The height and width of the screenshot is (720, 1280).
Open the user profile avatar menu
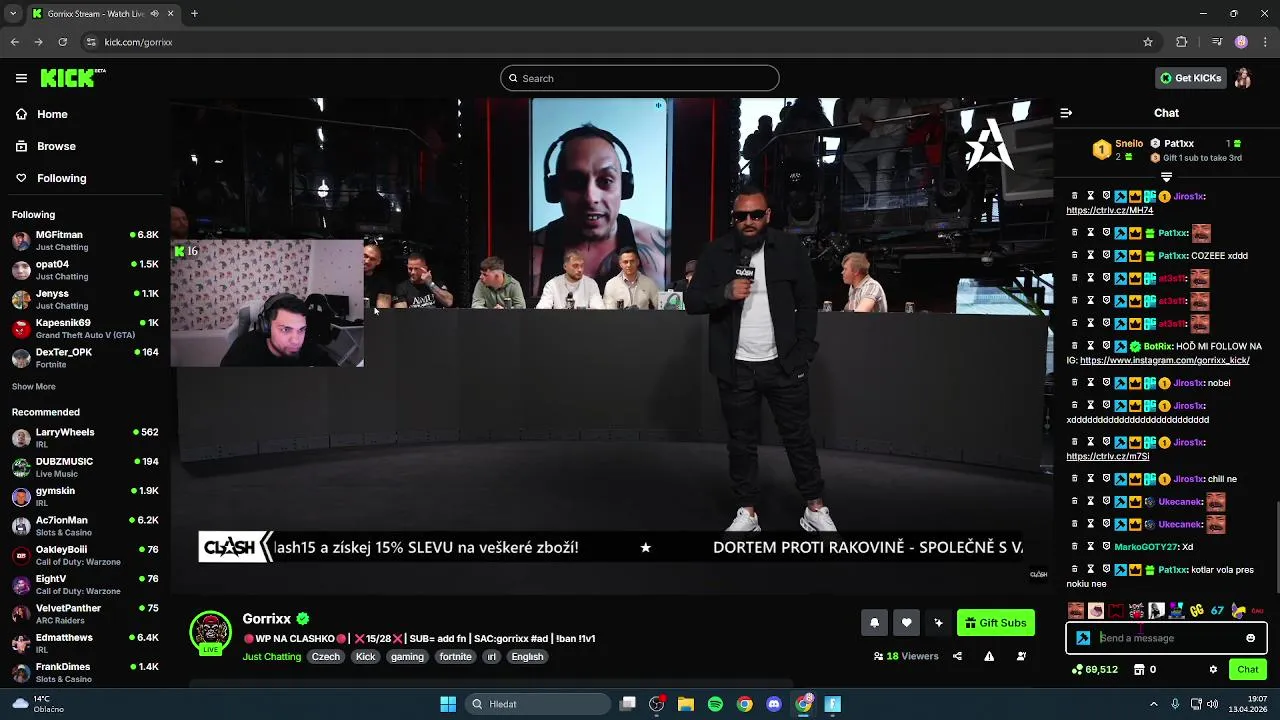tap(1243, 78)
